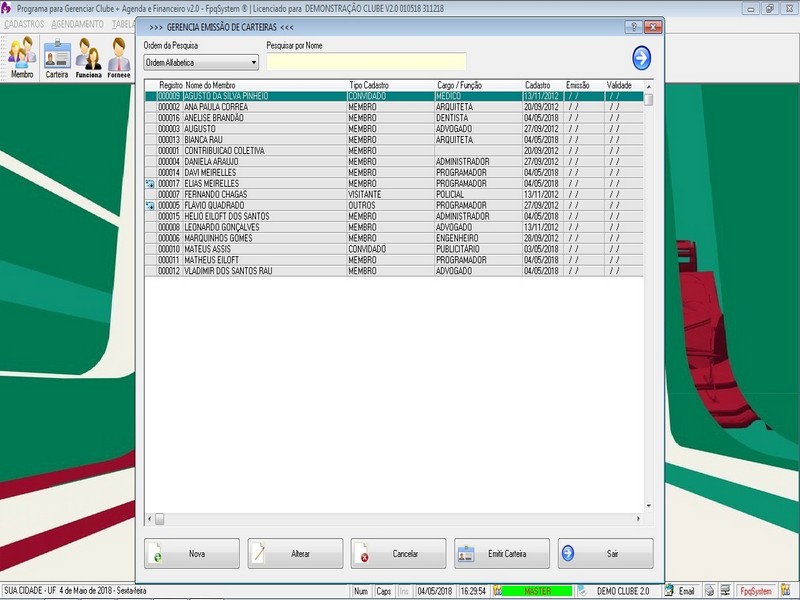
Task: Open the AGENDAMENTO menu
Action: (78, 23)
